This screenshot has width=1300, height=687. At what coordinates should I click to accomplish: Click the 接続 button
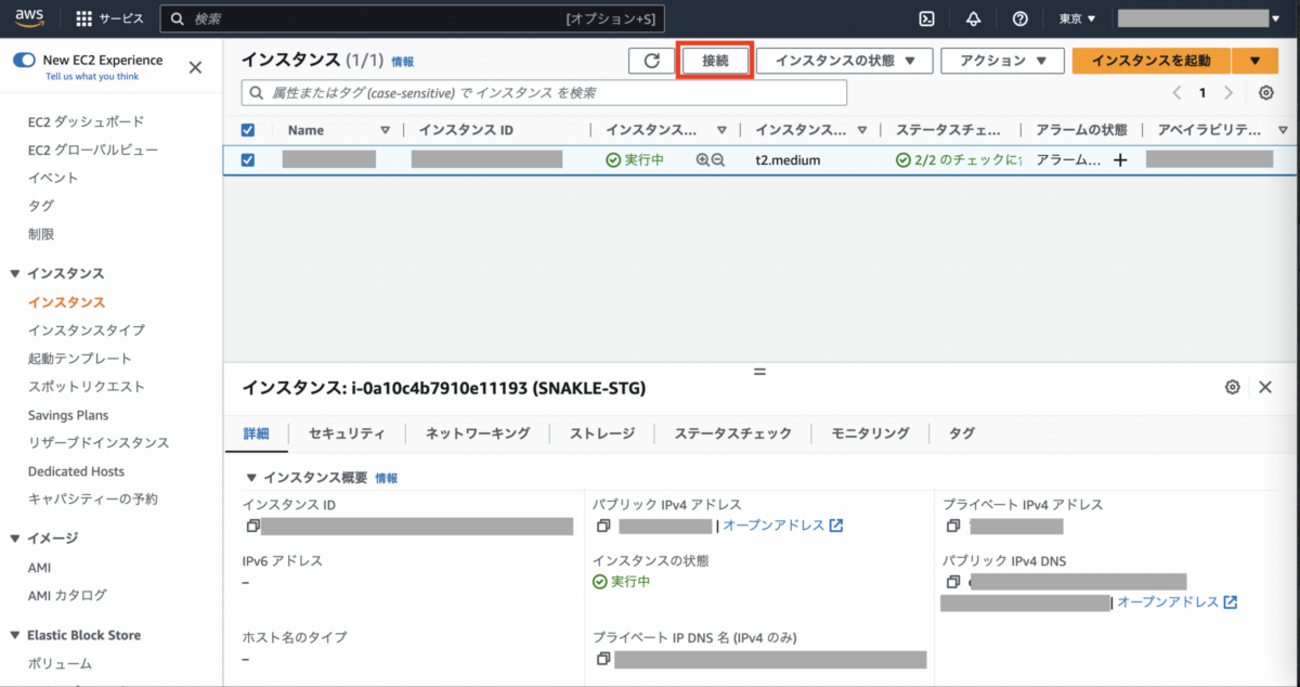click(715, 61)
